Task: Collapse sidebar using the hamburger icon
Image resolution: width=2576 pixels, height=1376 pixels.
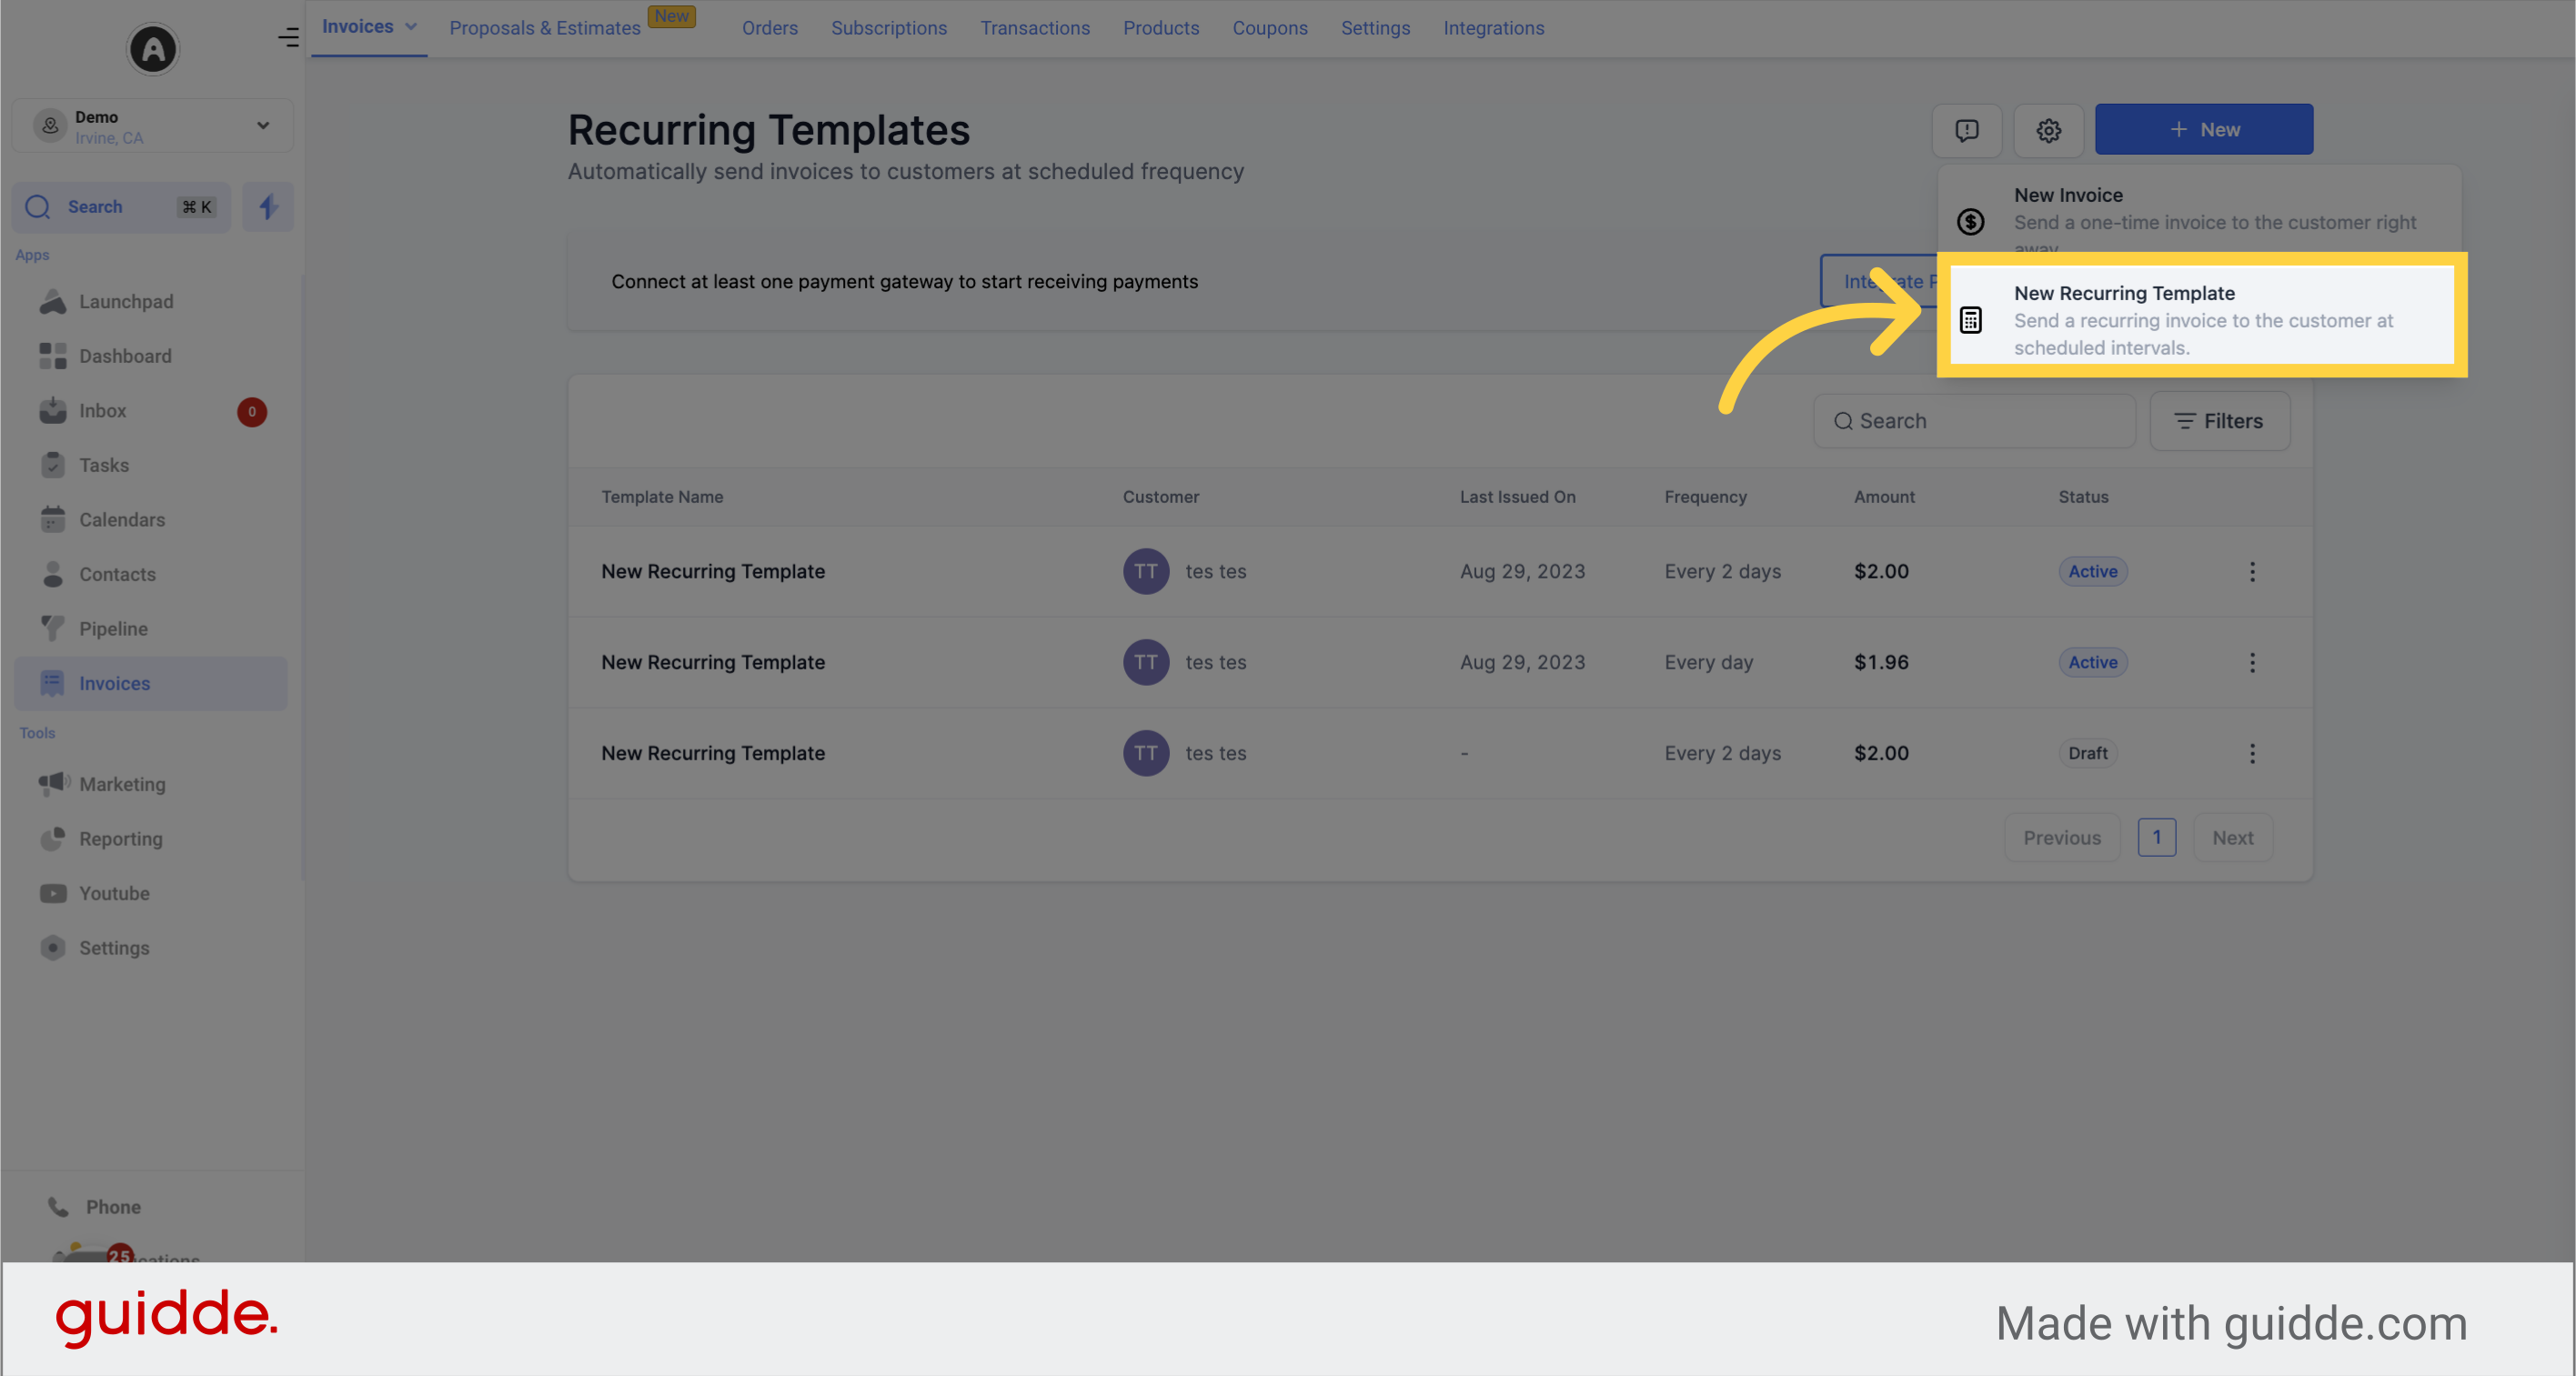Action: tap(288, 38)
